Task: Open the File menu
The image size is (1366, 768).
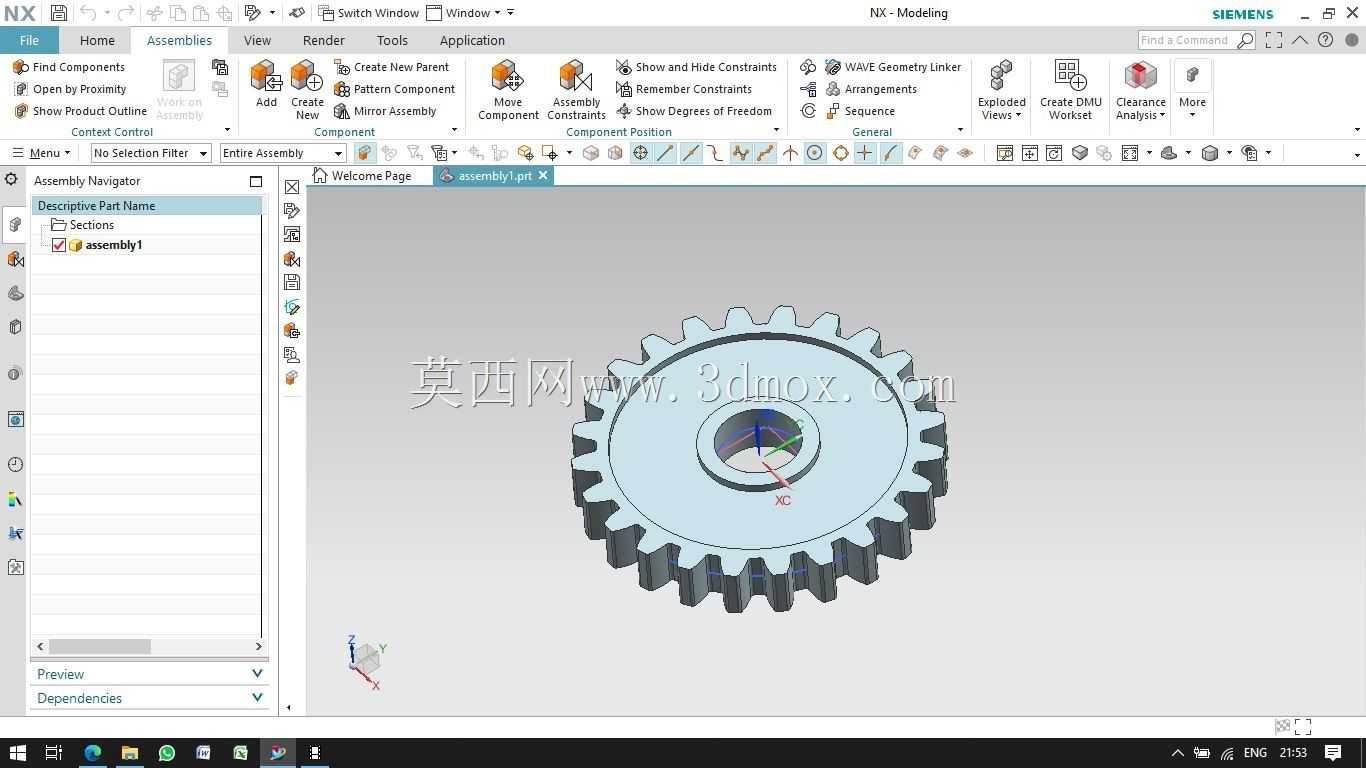Action: 29,40
